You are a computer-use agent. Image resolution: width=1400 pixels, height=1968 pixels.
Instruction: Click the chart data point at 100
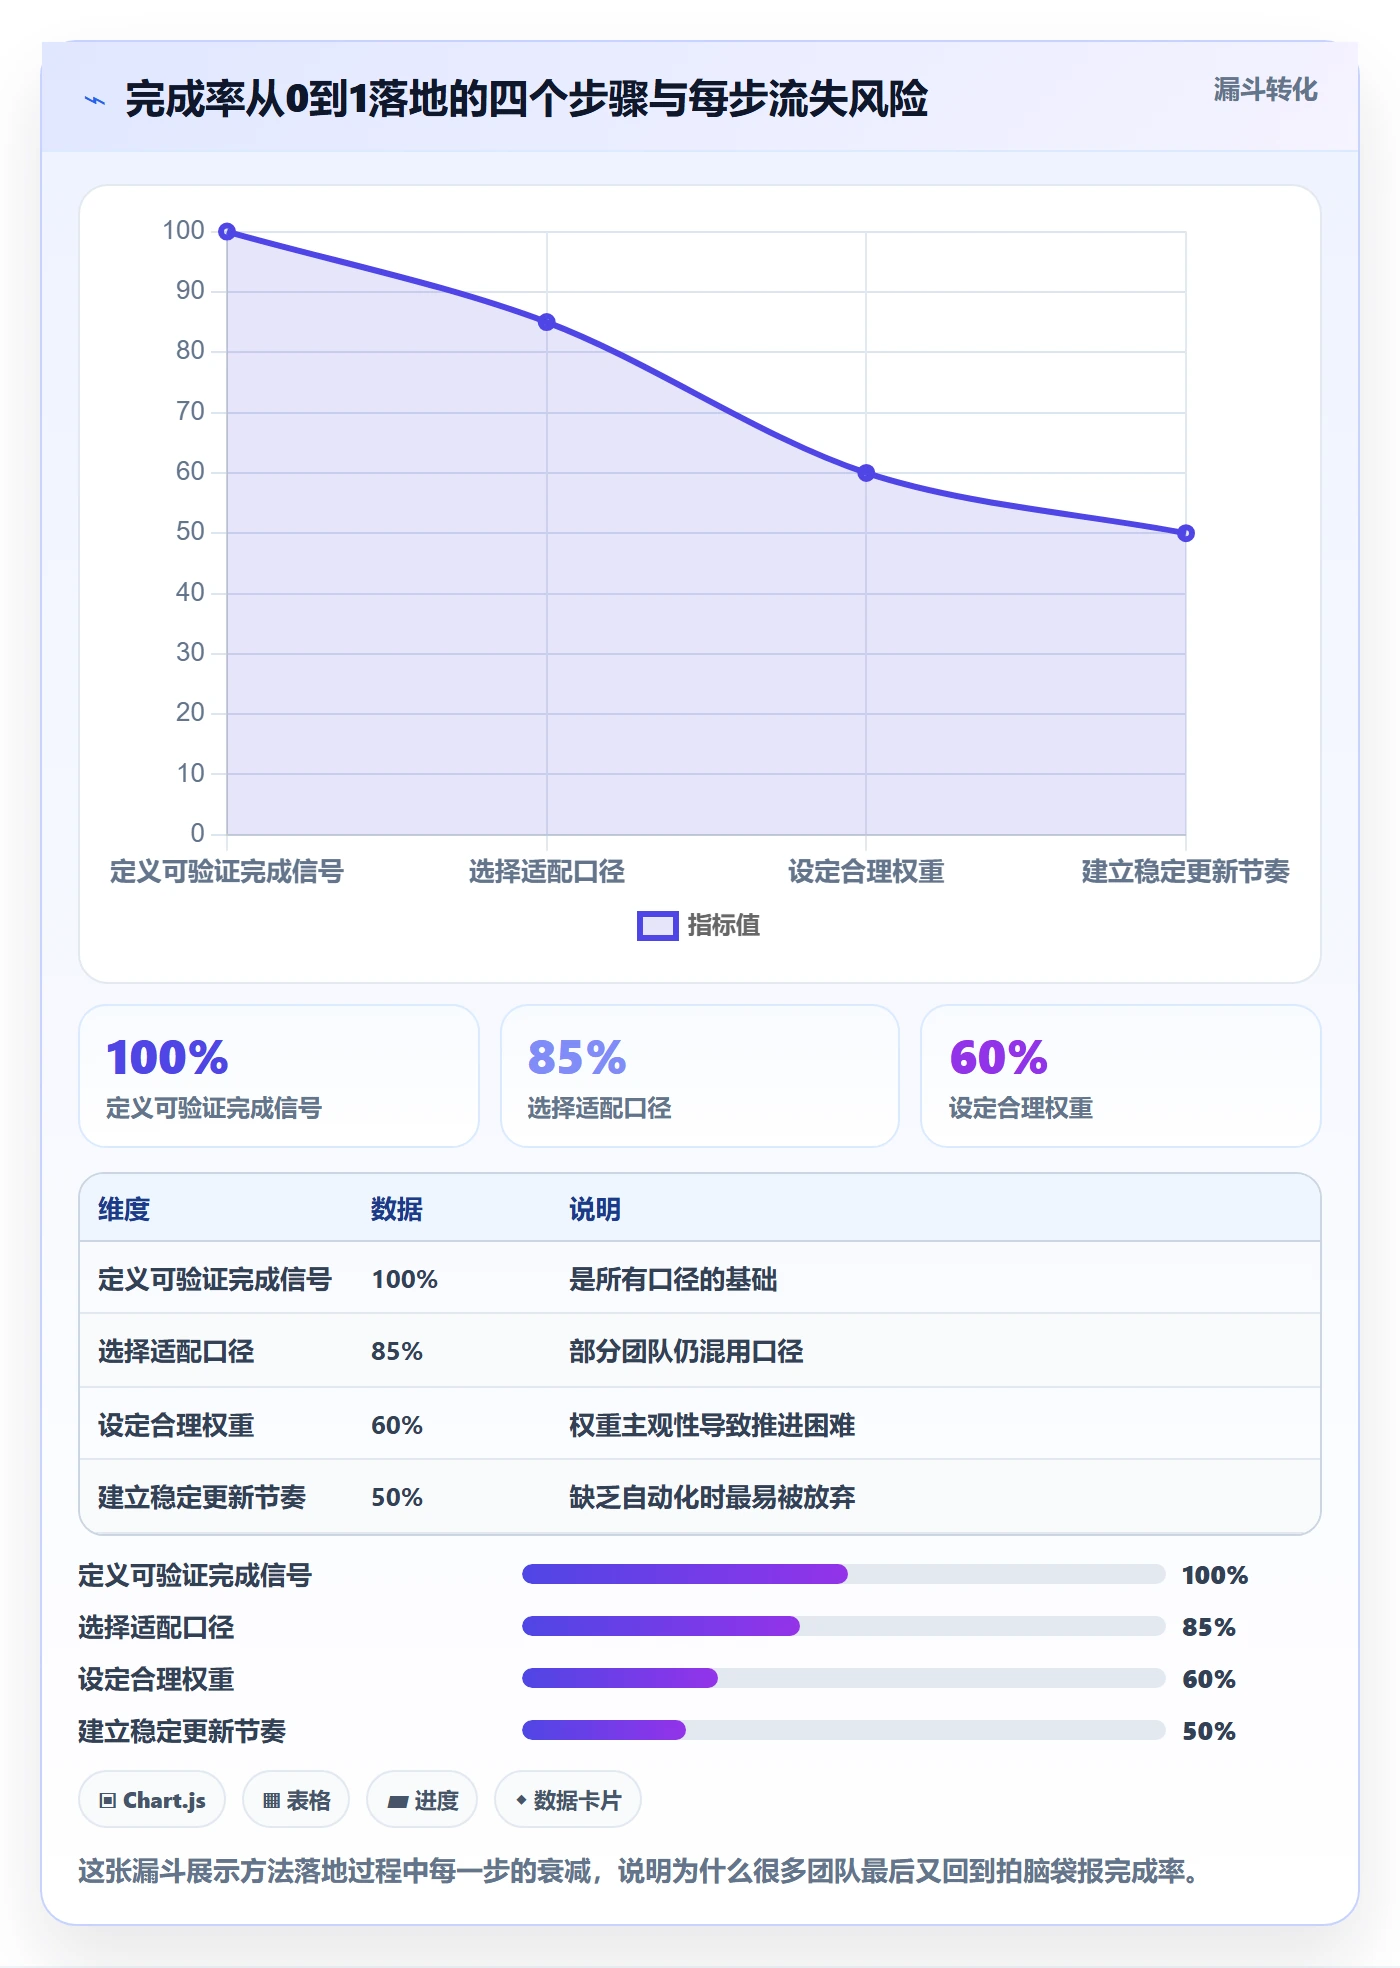click(227, 232)
